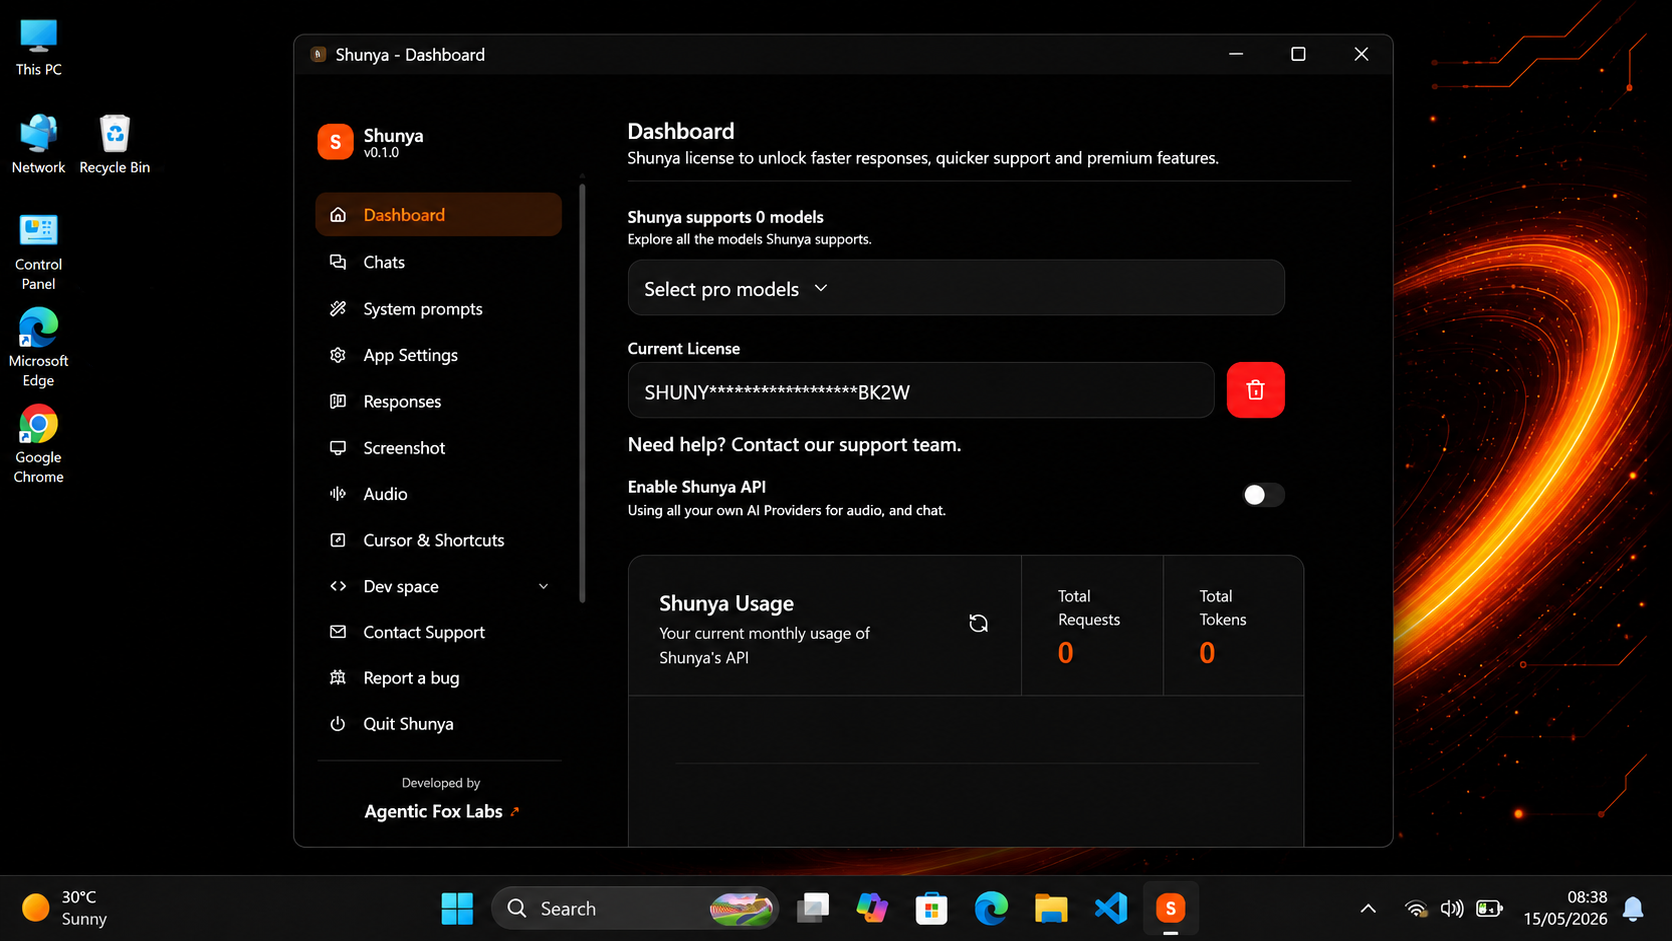Screen dimensions: 1672x941
Task: Toggle Enable Shunya API switch
Action: [x=1263, y=495]
